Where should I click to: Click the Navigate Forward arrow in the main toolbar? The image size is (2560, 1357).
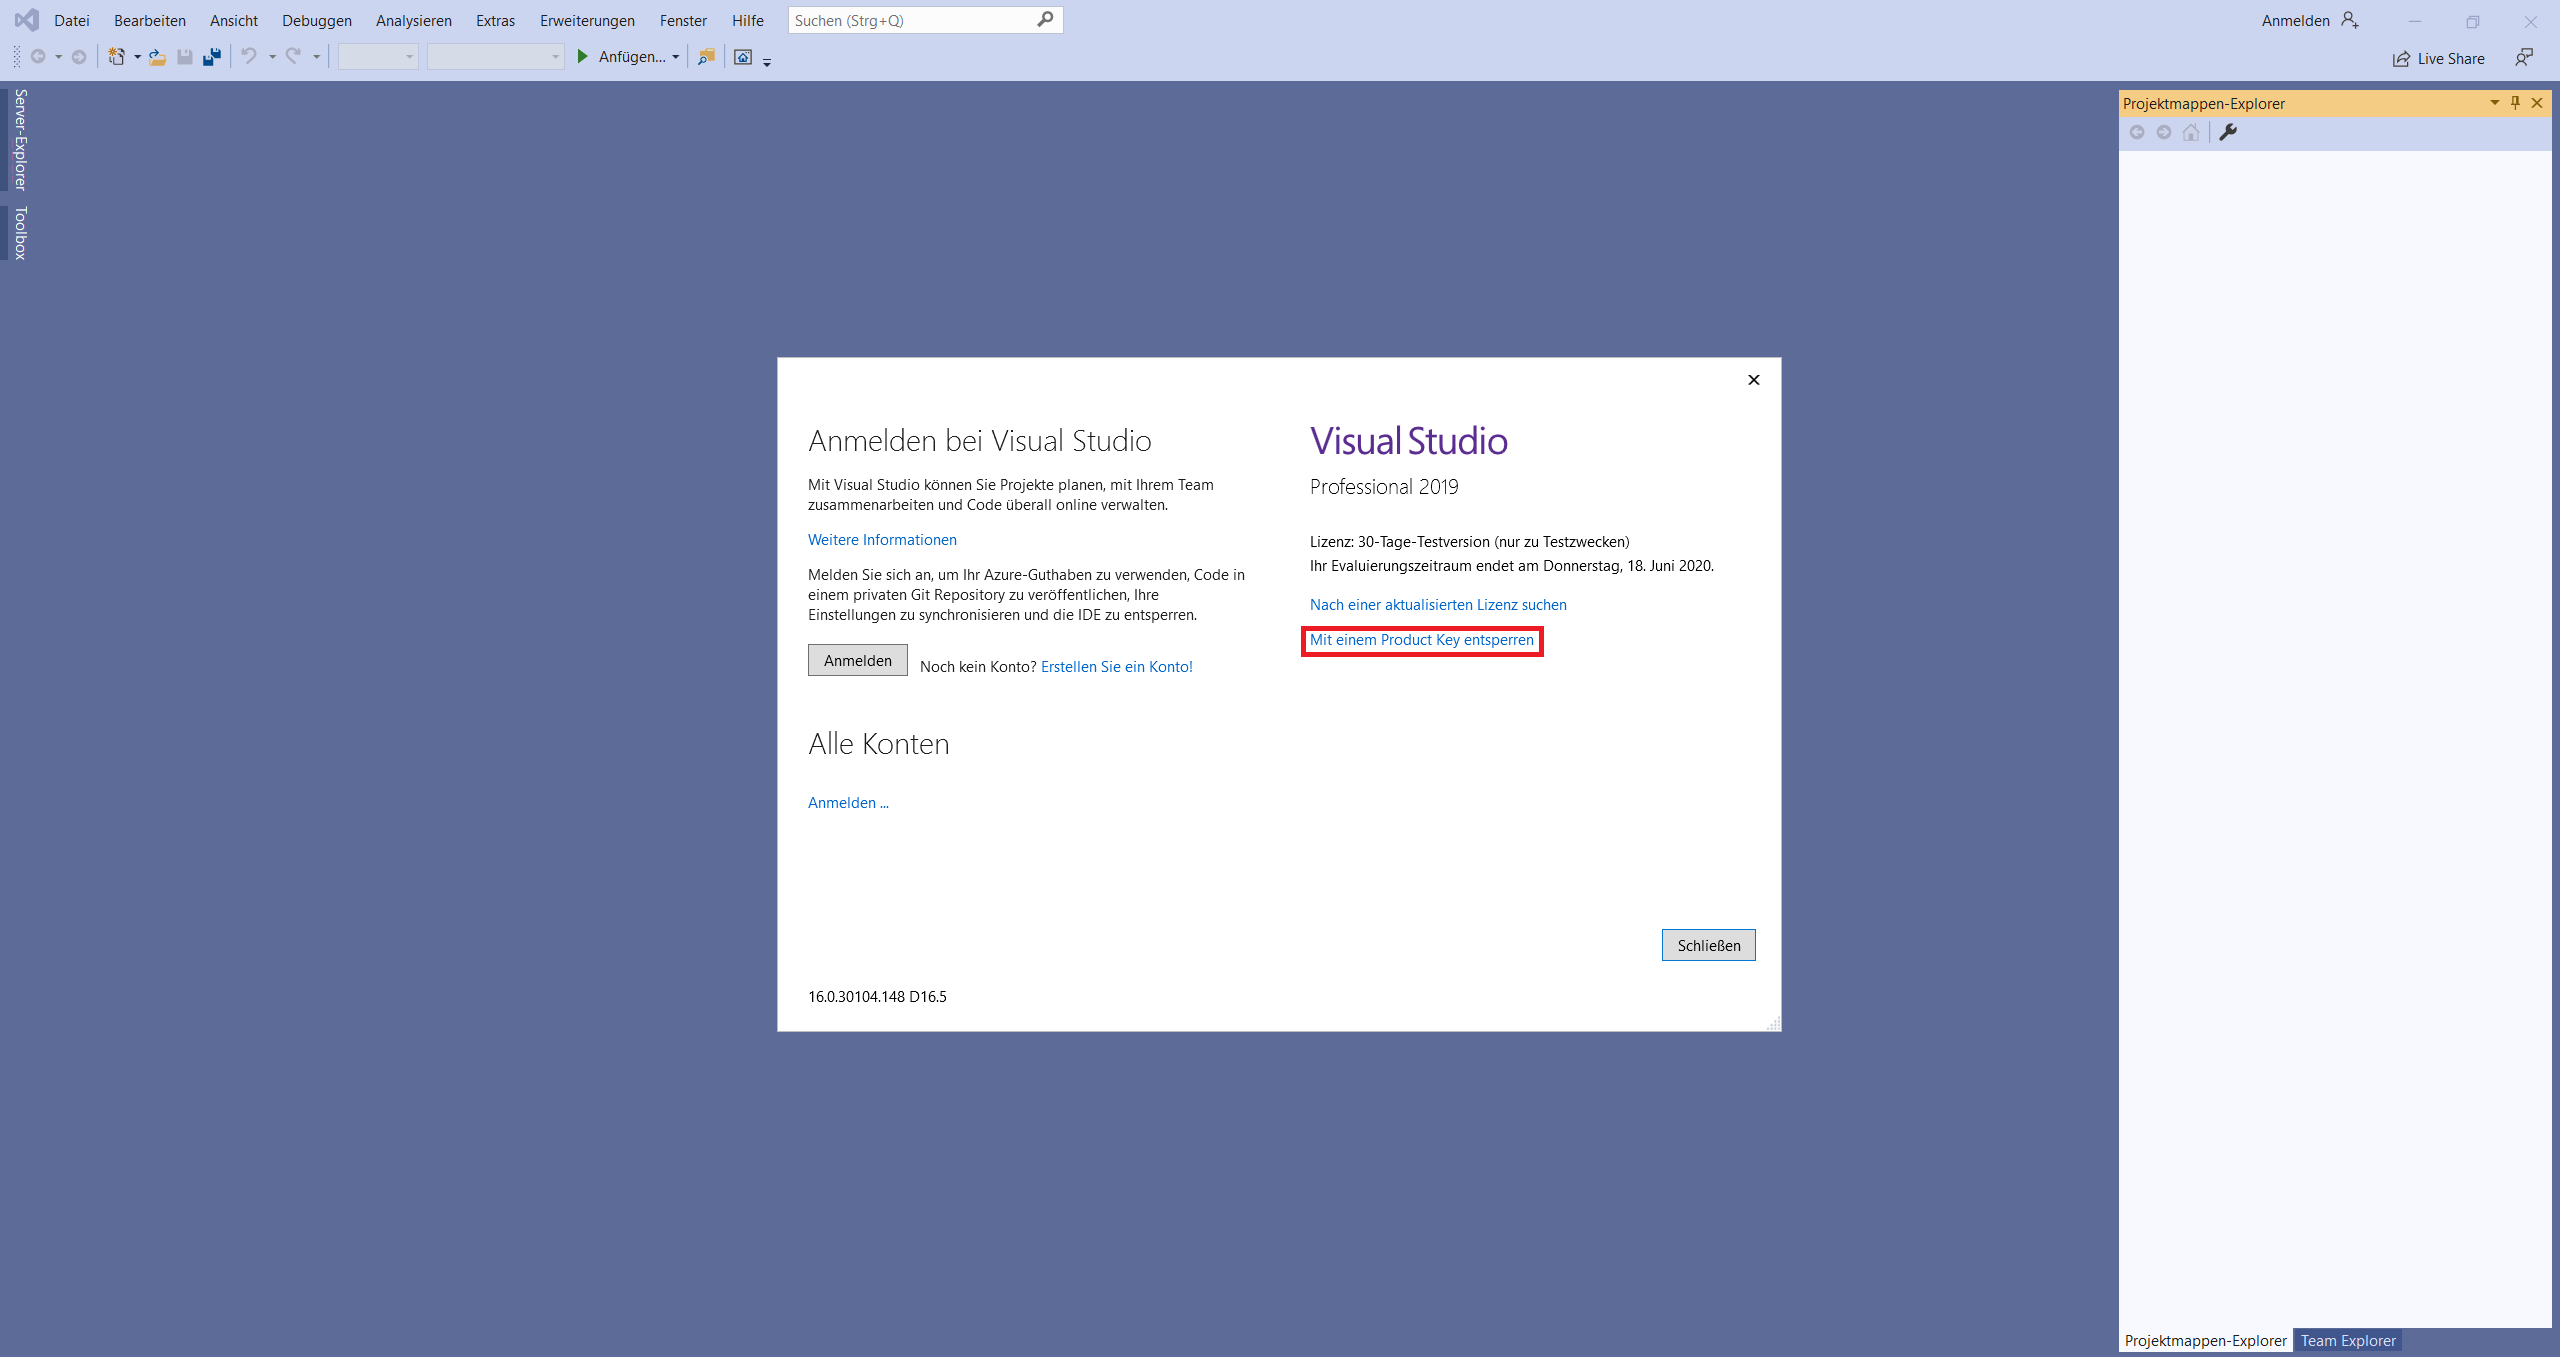79,57
